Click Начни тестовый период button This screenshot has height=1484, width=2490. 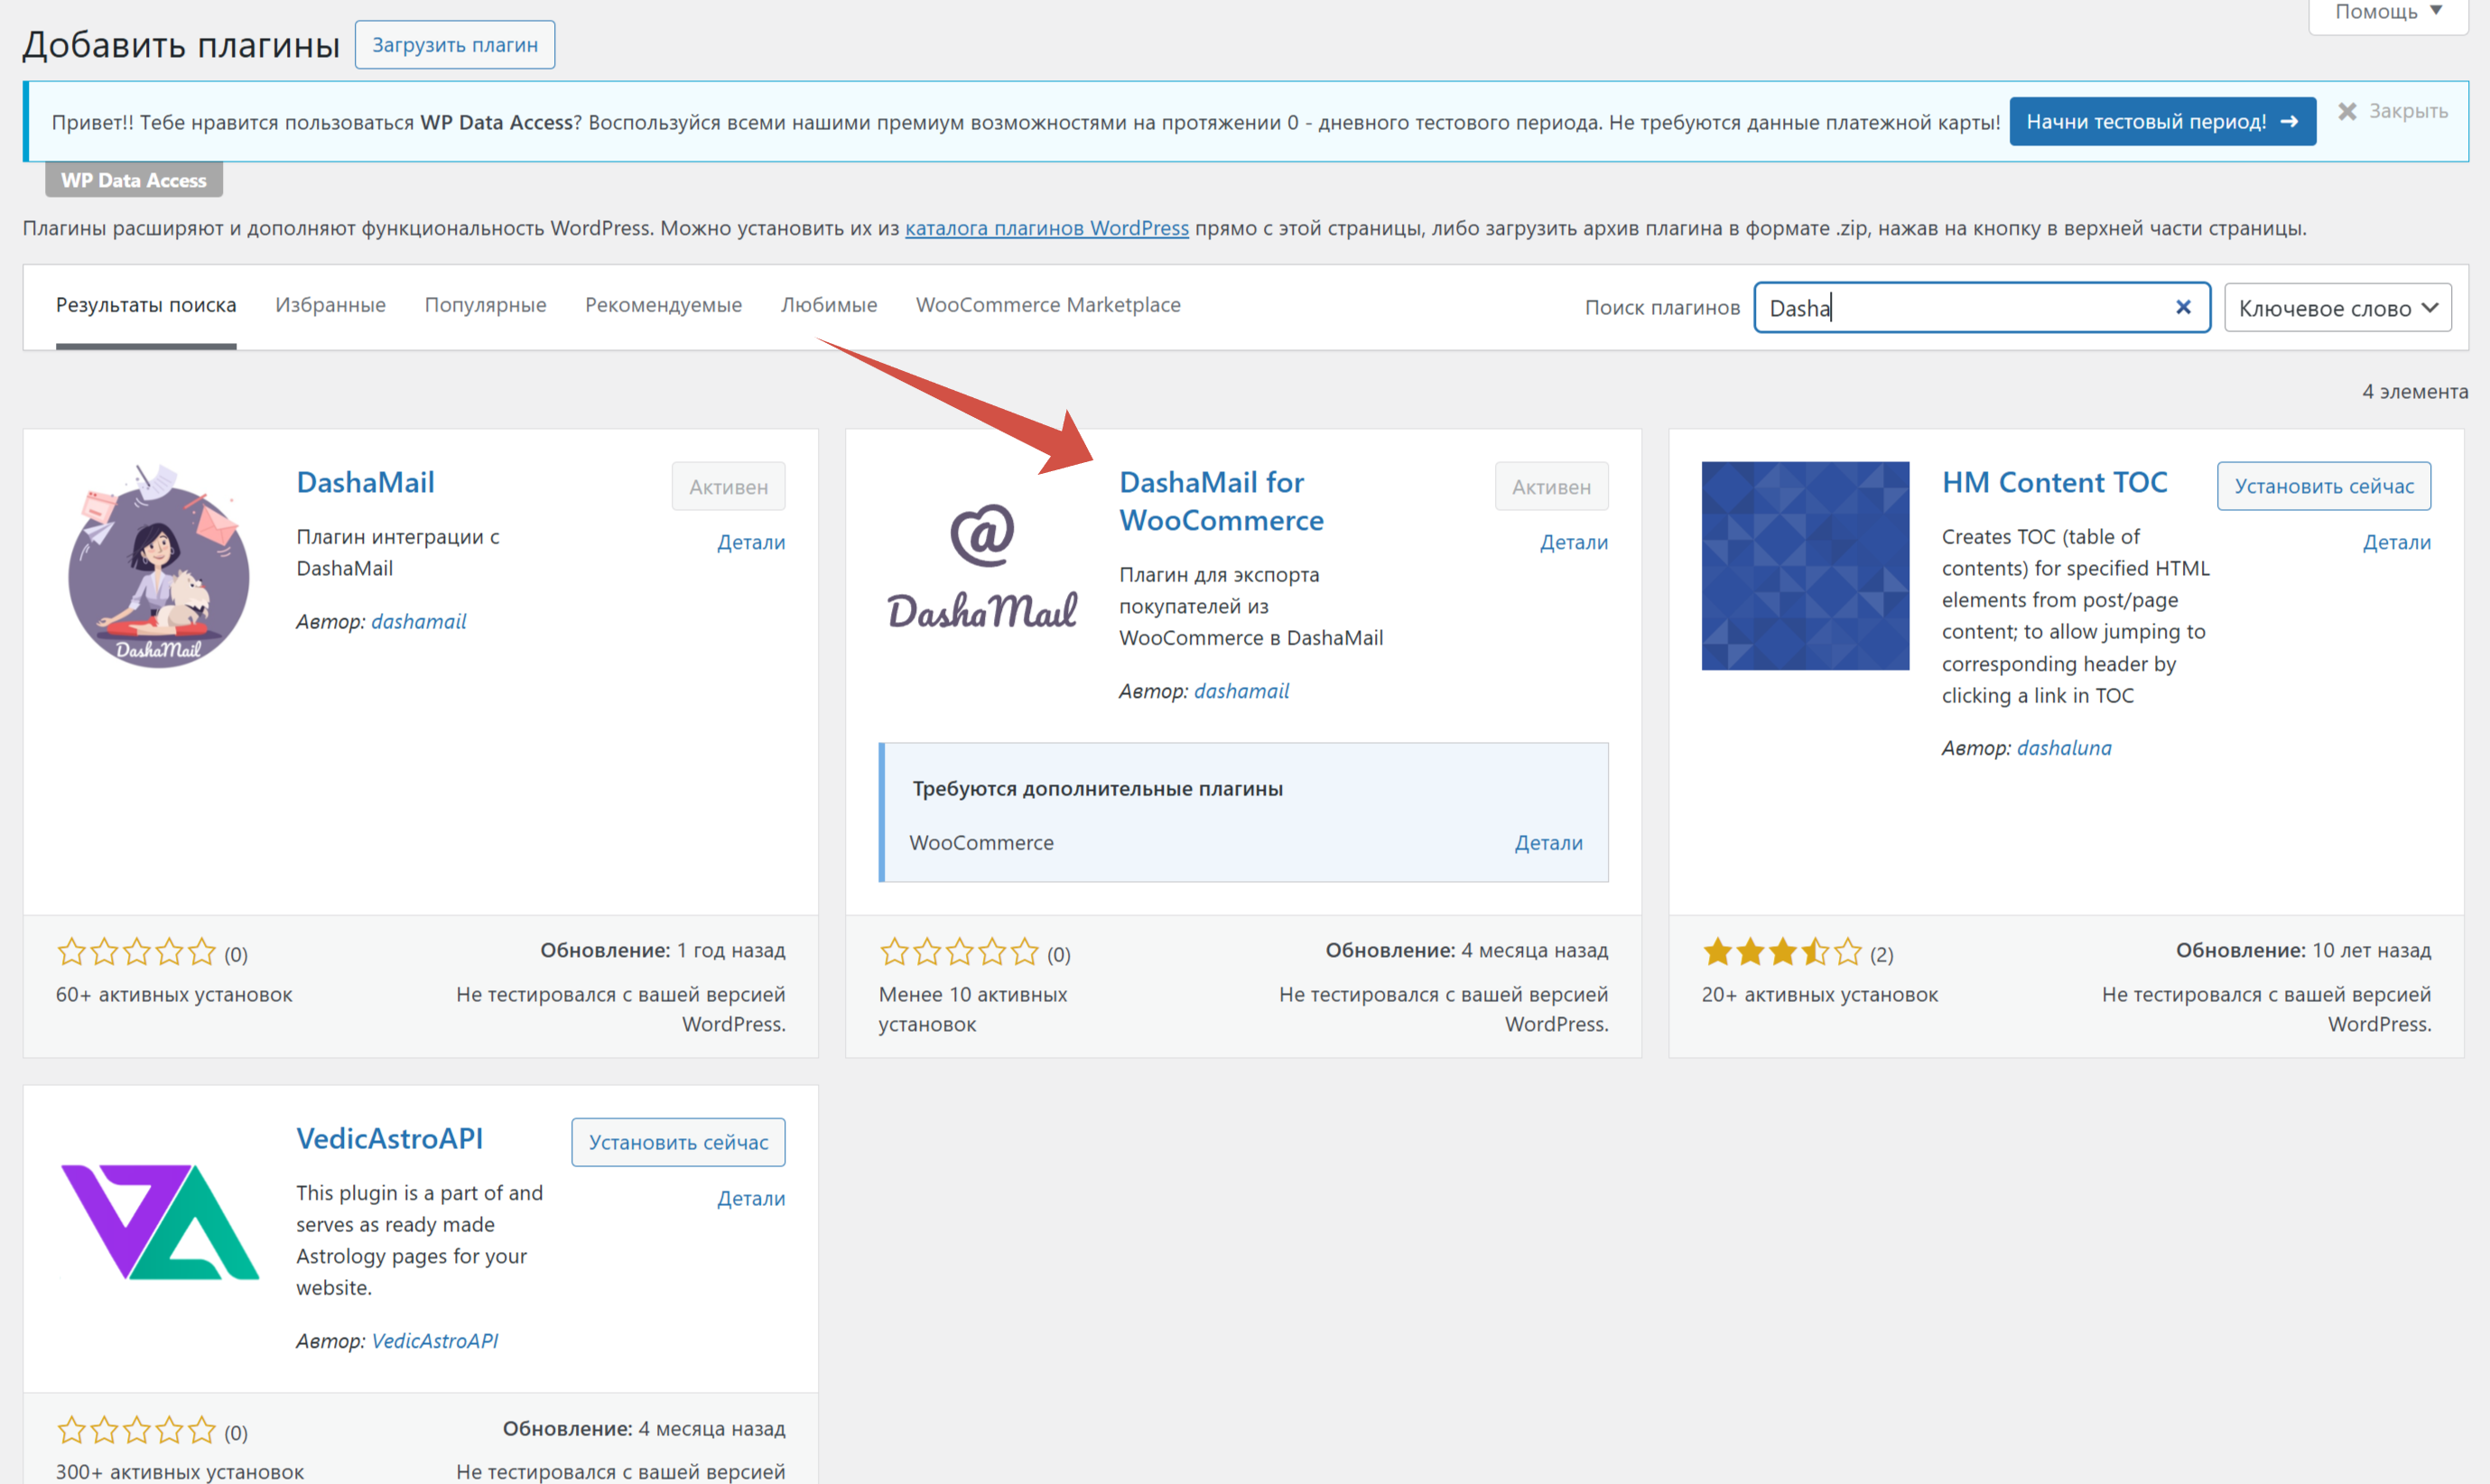click(x=2161, y=122)
